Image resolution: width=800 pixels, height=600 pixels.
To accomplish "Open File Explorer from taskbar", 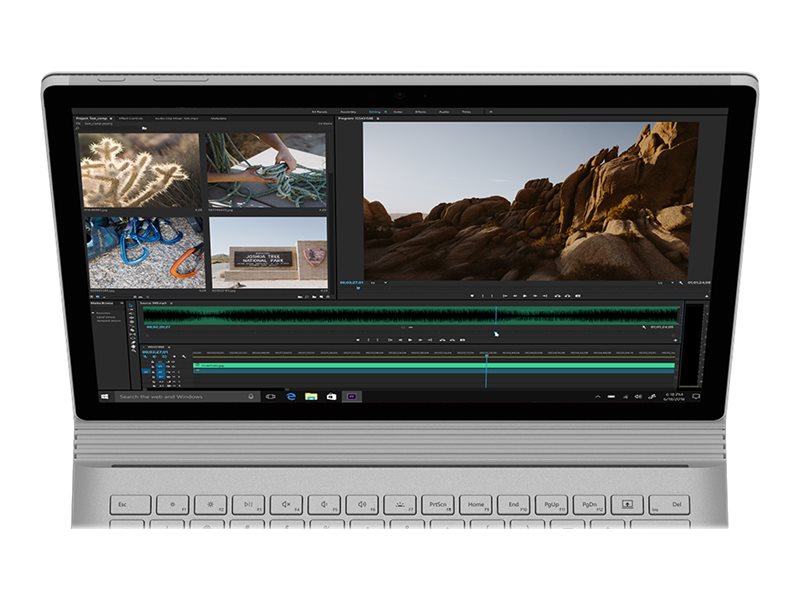I will click(x=311, y=396).
